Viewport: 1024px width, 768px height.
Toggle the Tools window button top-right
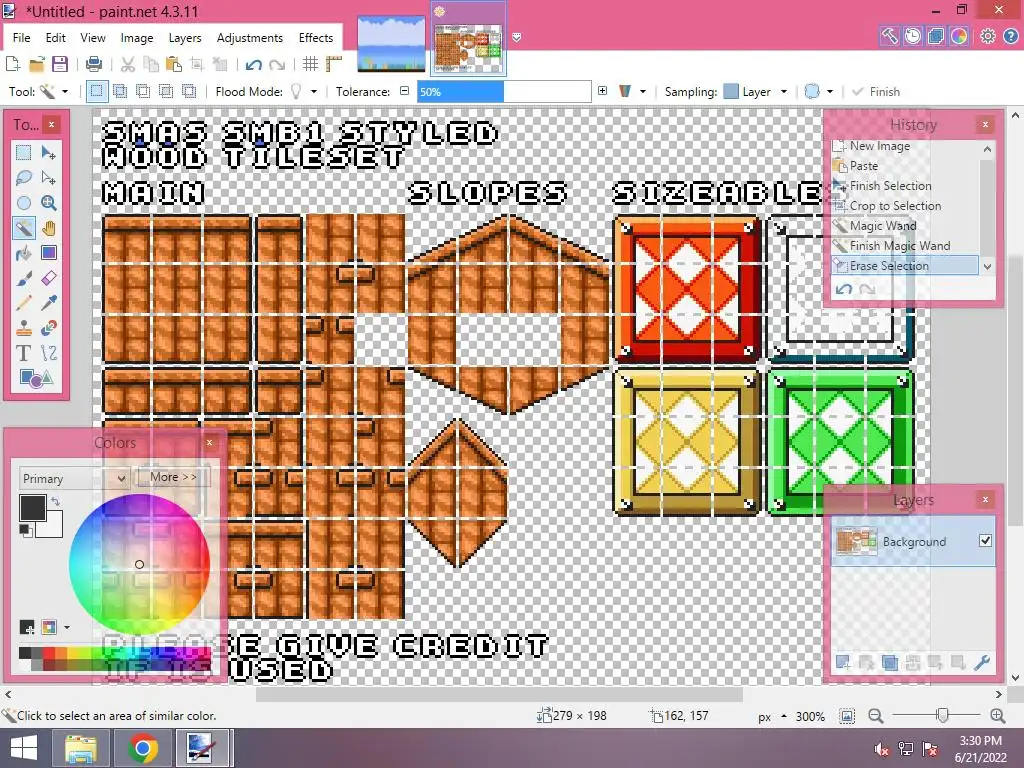pos(889,36)
